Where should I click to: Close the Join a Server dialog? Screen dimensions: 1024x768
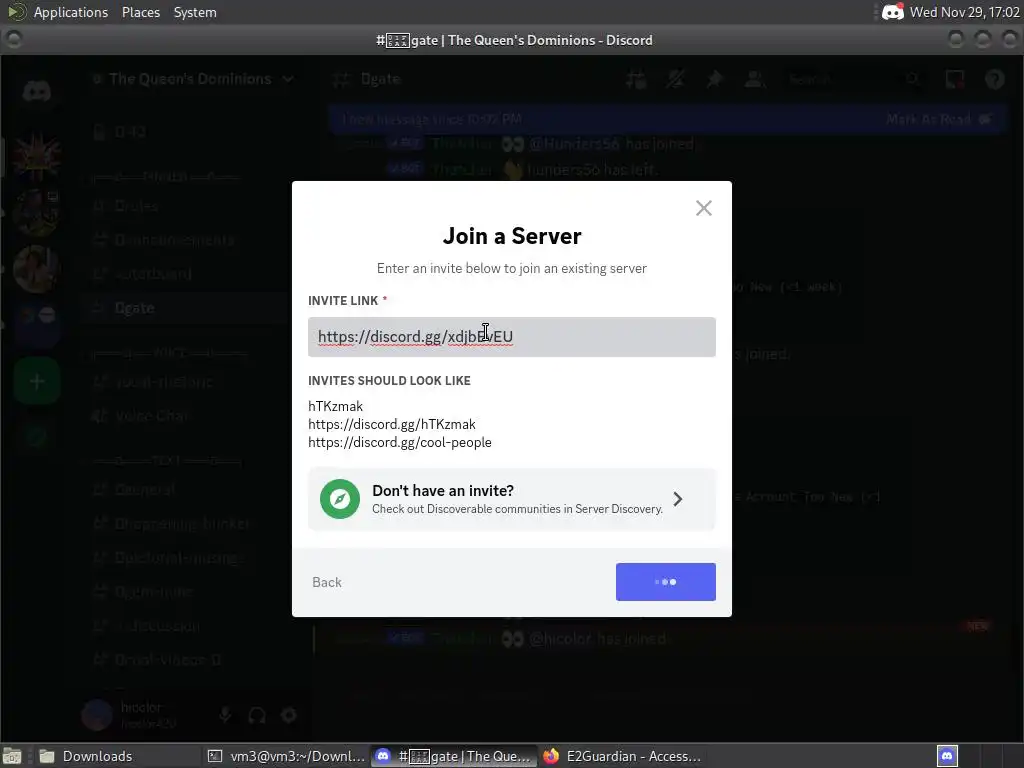703,208
